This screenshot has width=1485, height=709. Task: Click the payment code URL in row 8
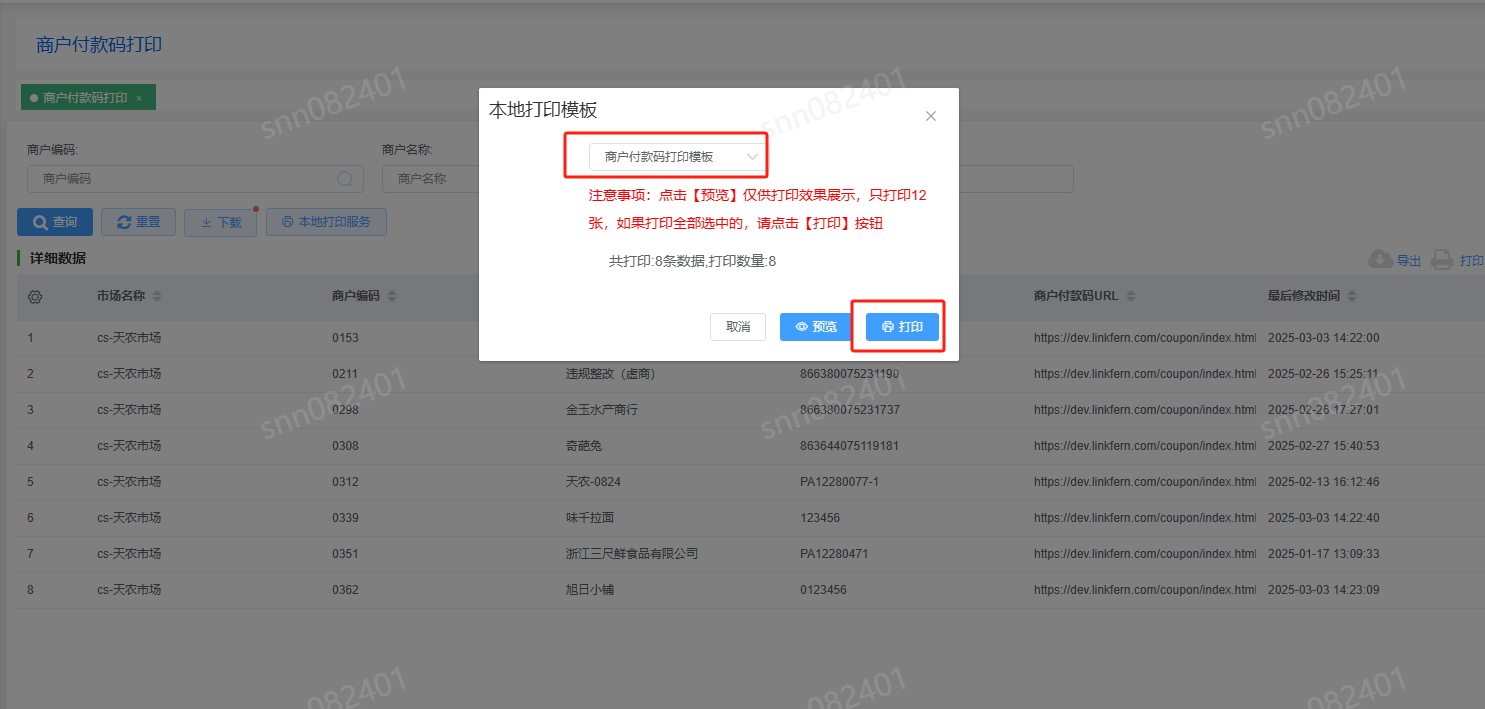point(1145,590)
